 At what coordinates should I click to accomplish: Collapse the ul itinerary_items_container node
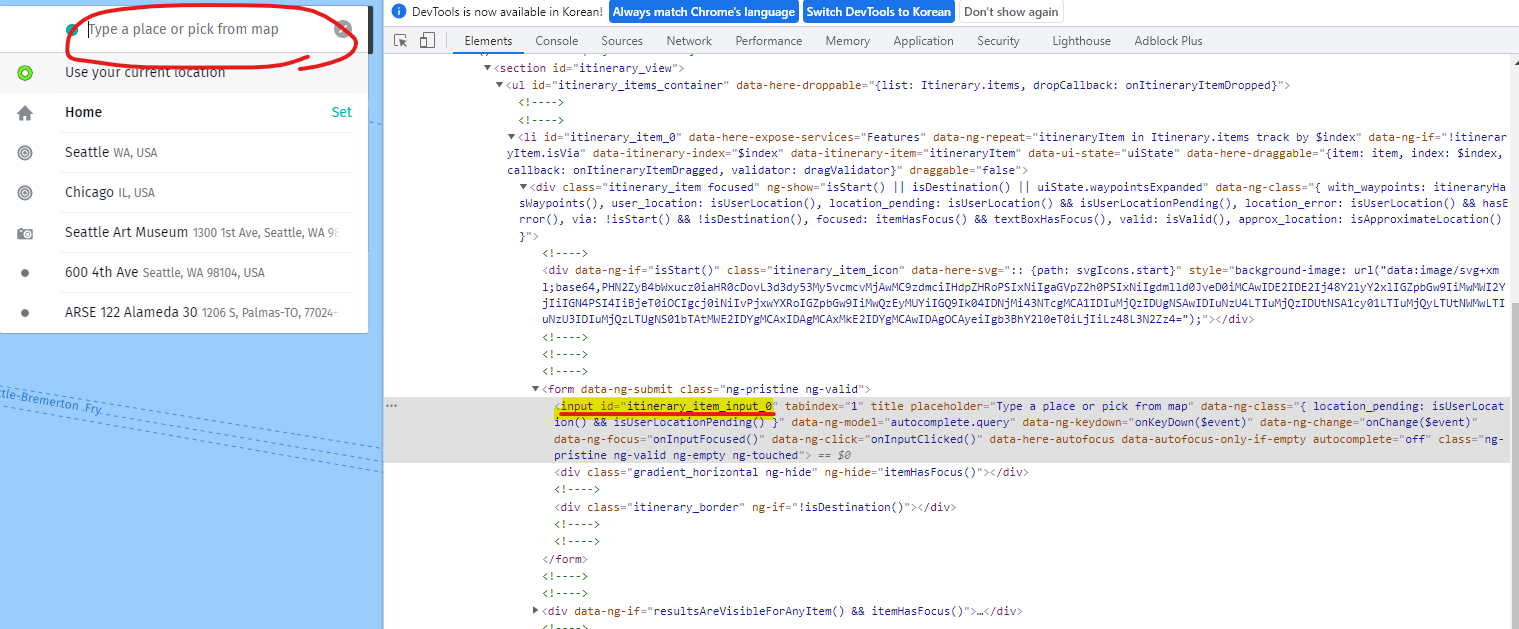pyautogui.click(x=500, y=85)
